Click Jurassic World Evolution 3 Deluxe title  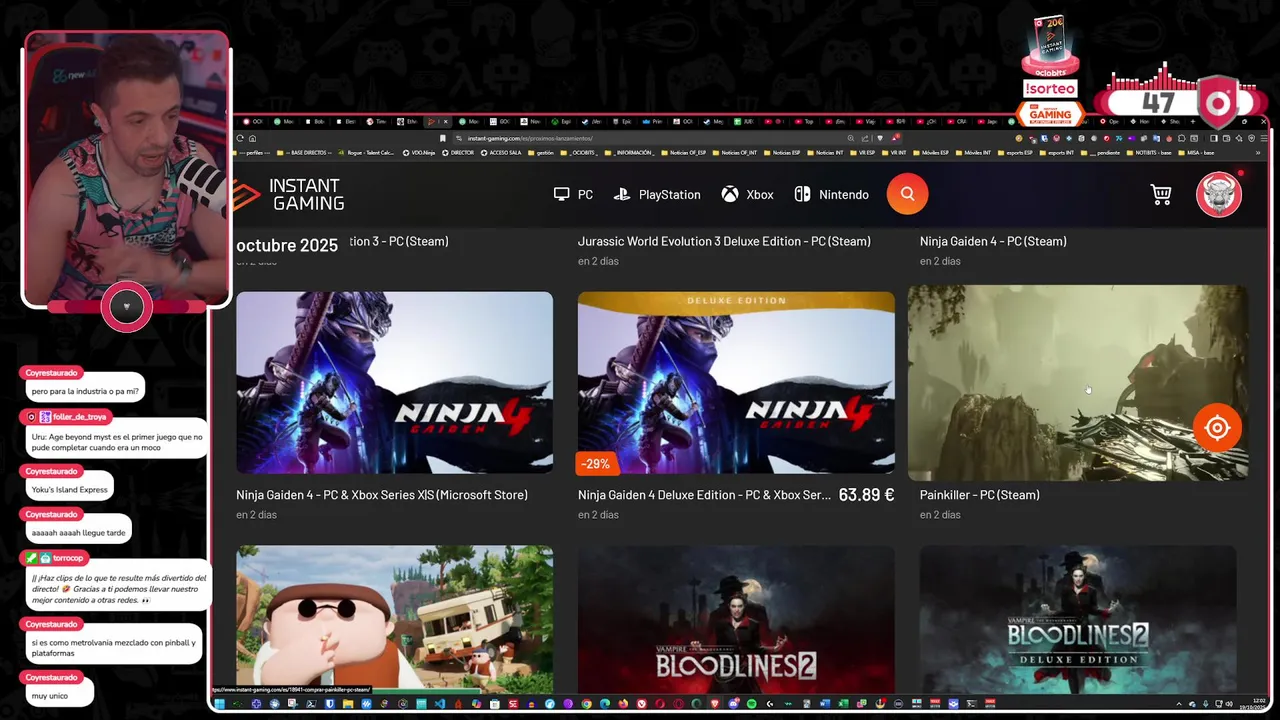pos(724,241)
